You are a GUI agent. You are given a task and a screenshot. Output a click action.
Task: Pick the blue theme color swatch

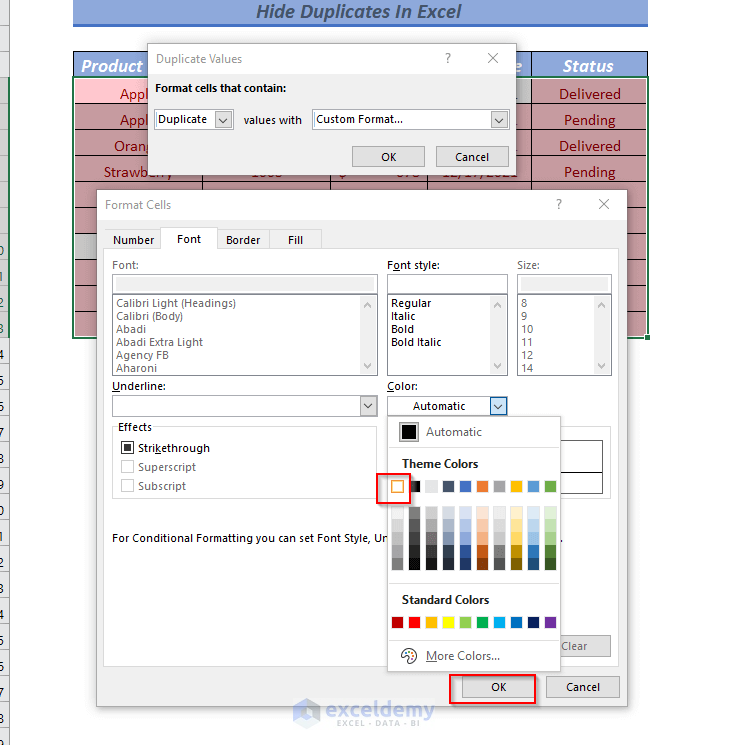466,487
